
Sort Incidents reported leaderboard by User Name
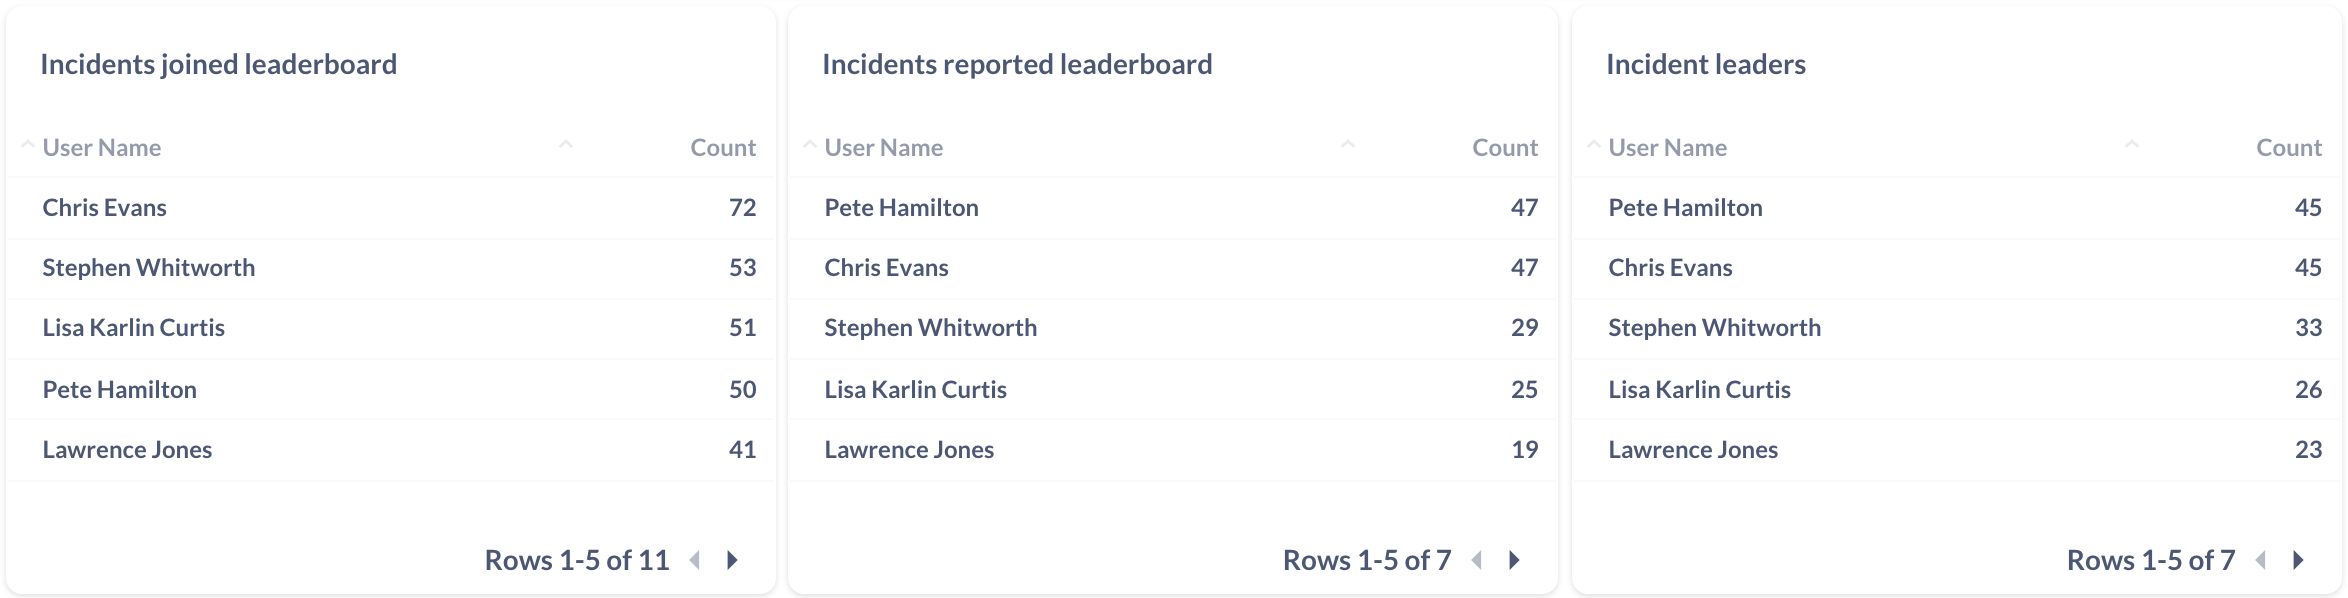(x=883, y=148)
